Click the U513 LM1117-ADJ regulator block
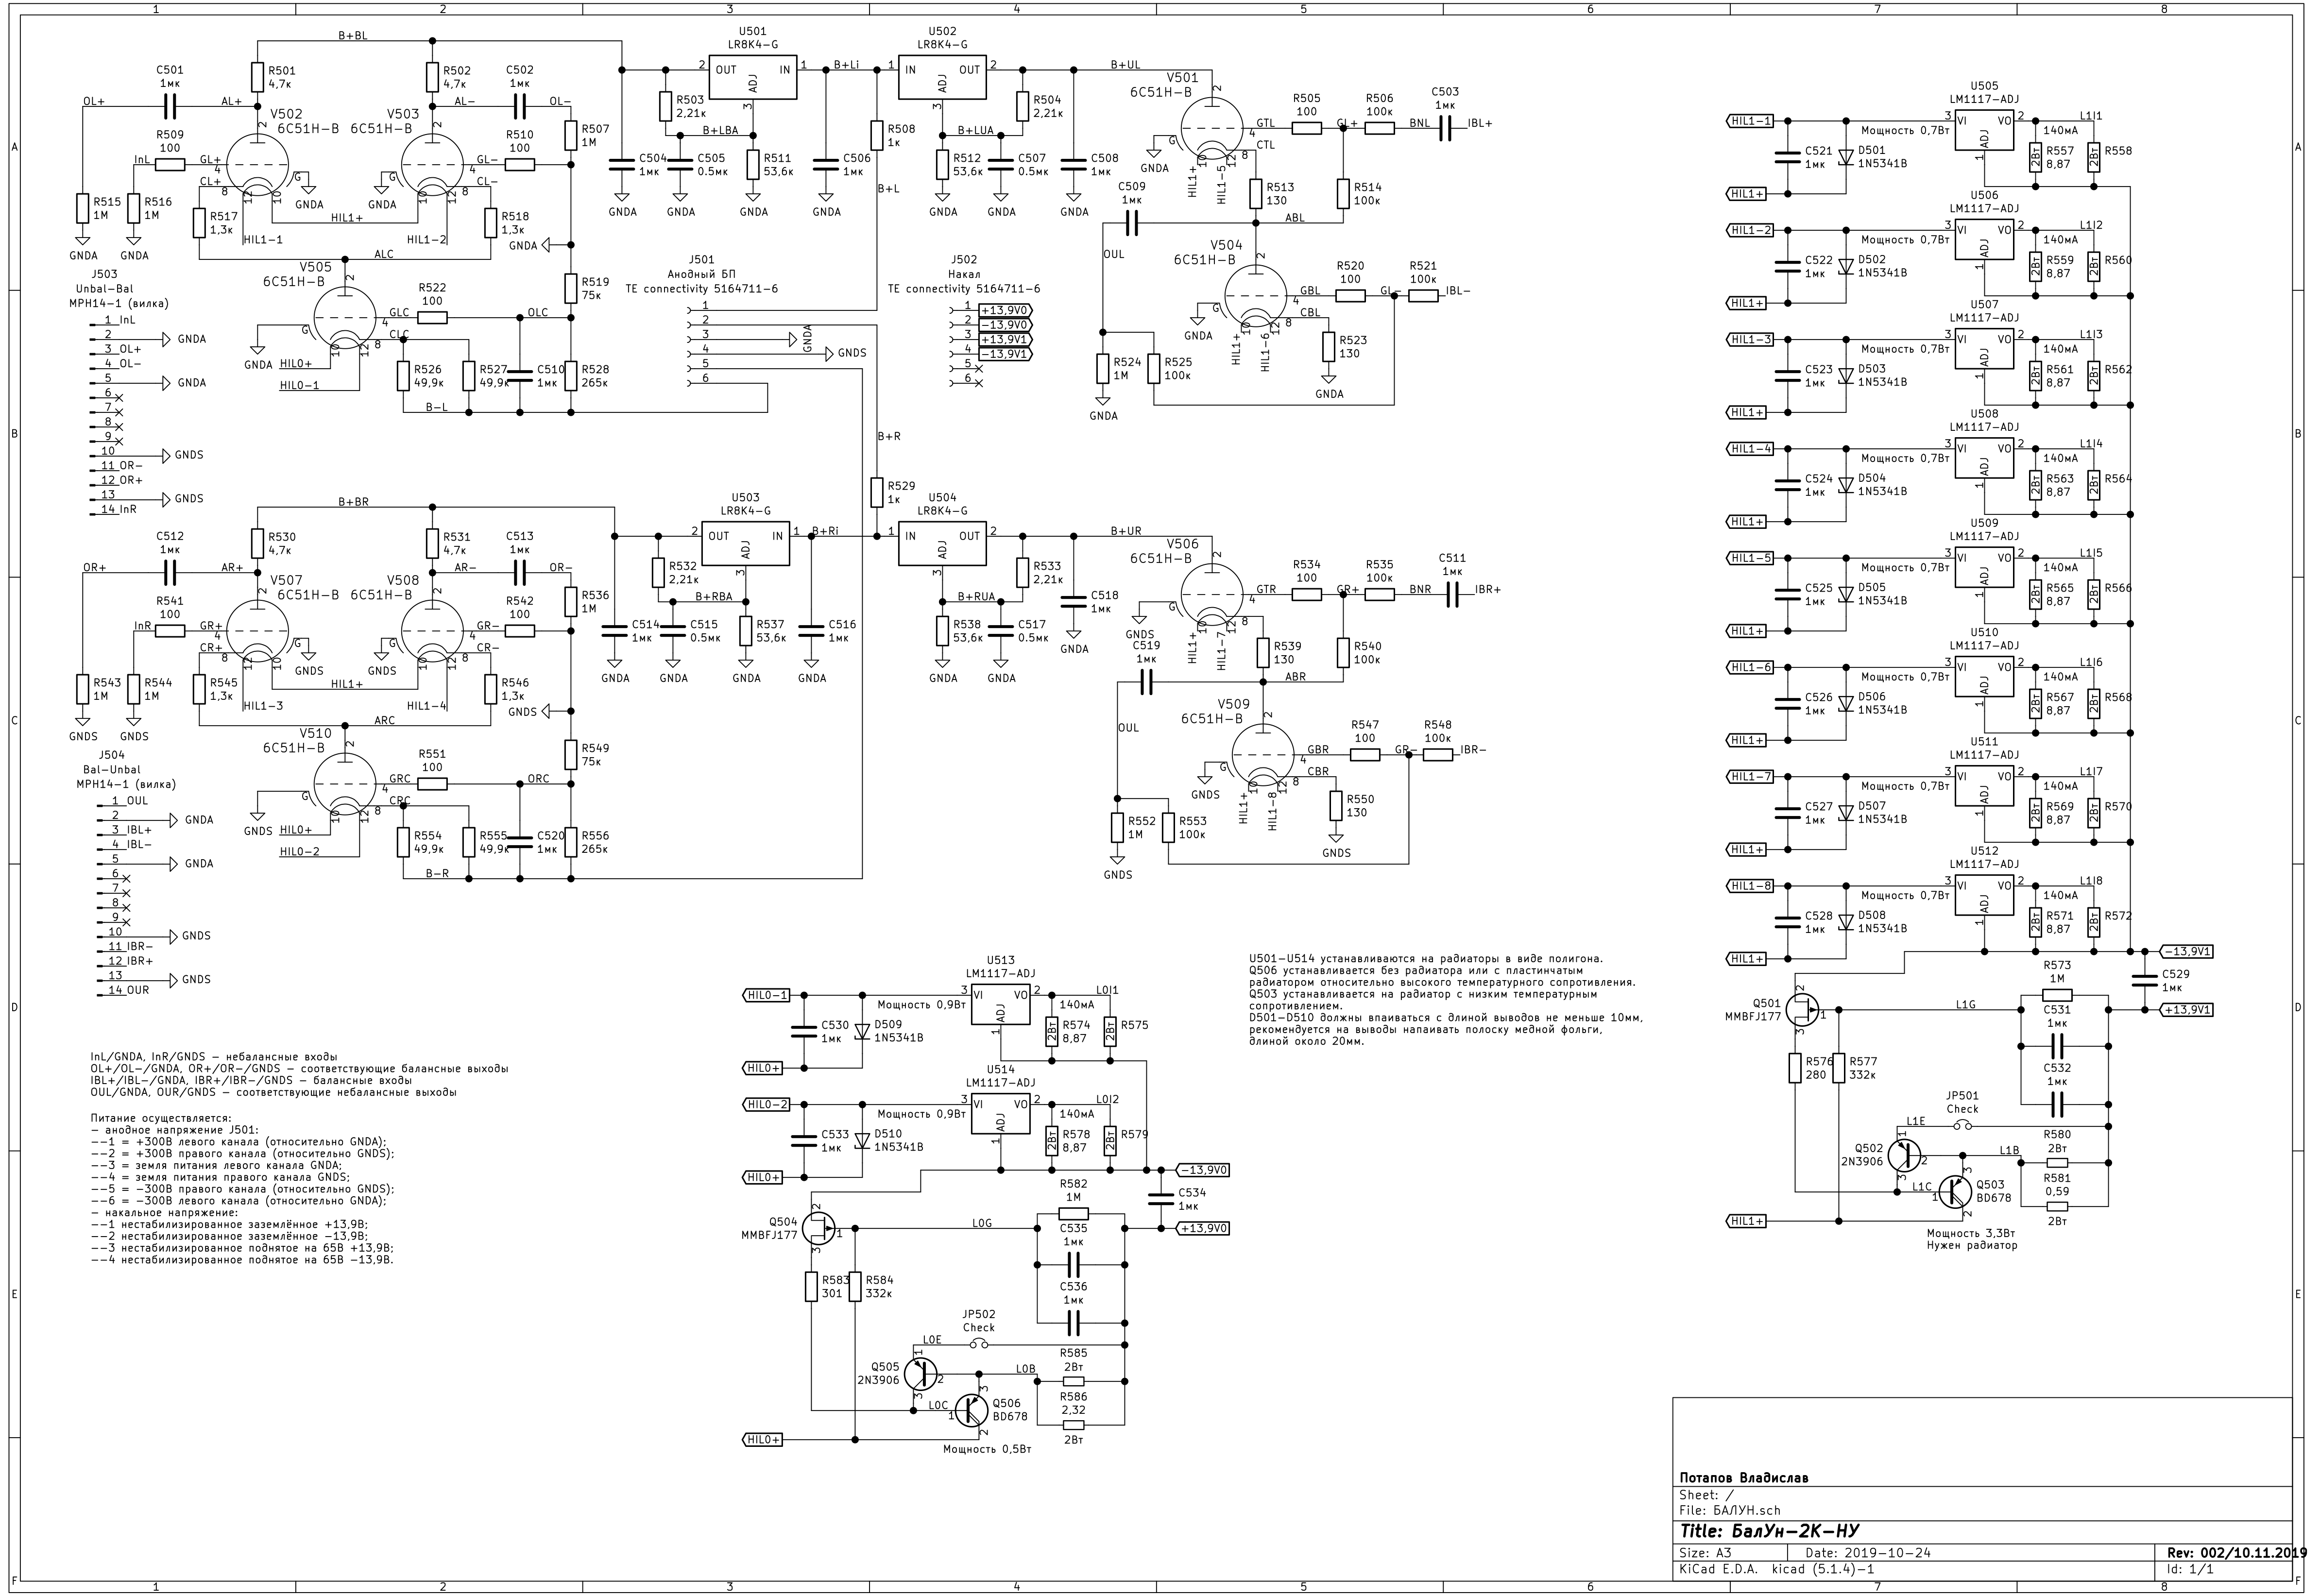The width and height of the screenshot is (2320, 1596). pos(1001,1004)
